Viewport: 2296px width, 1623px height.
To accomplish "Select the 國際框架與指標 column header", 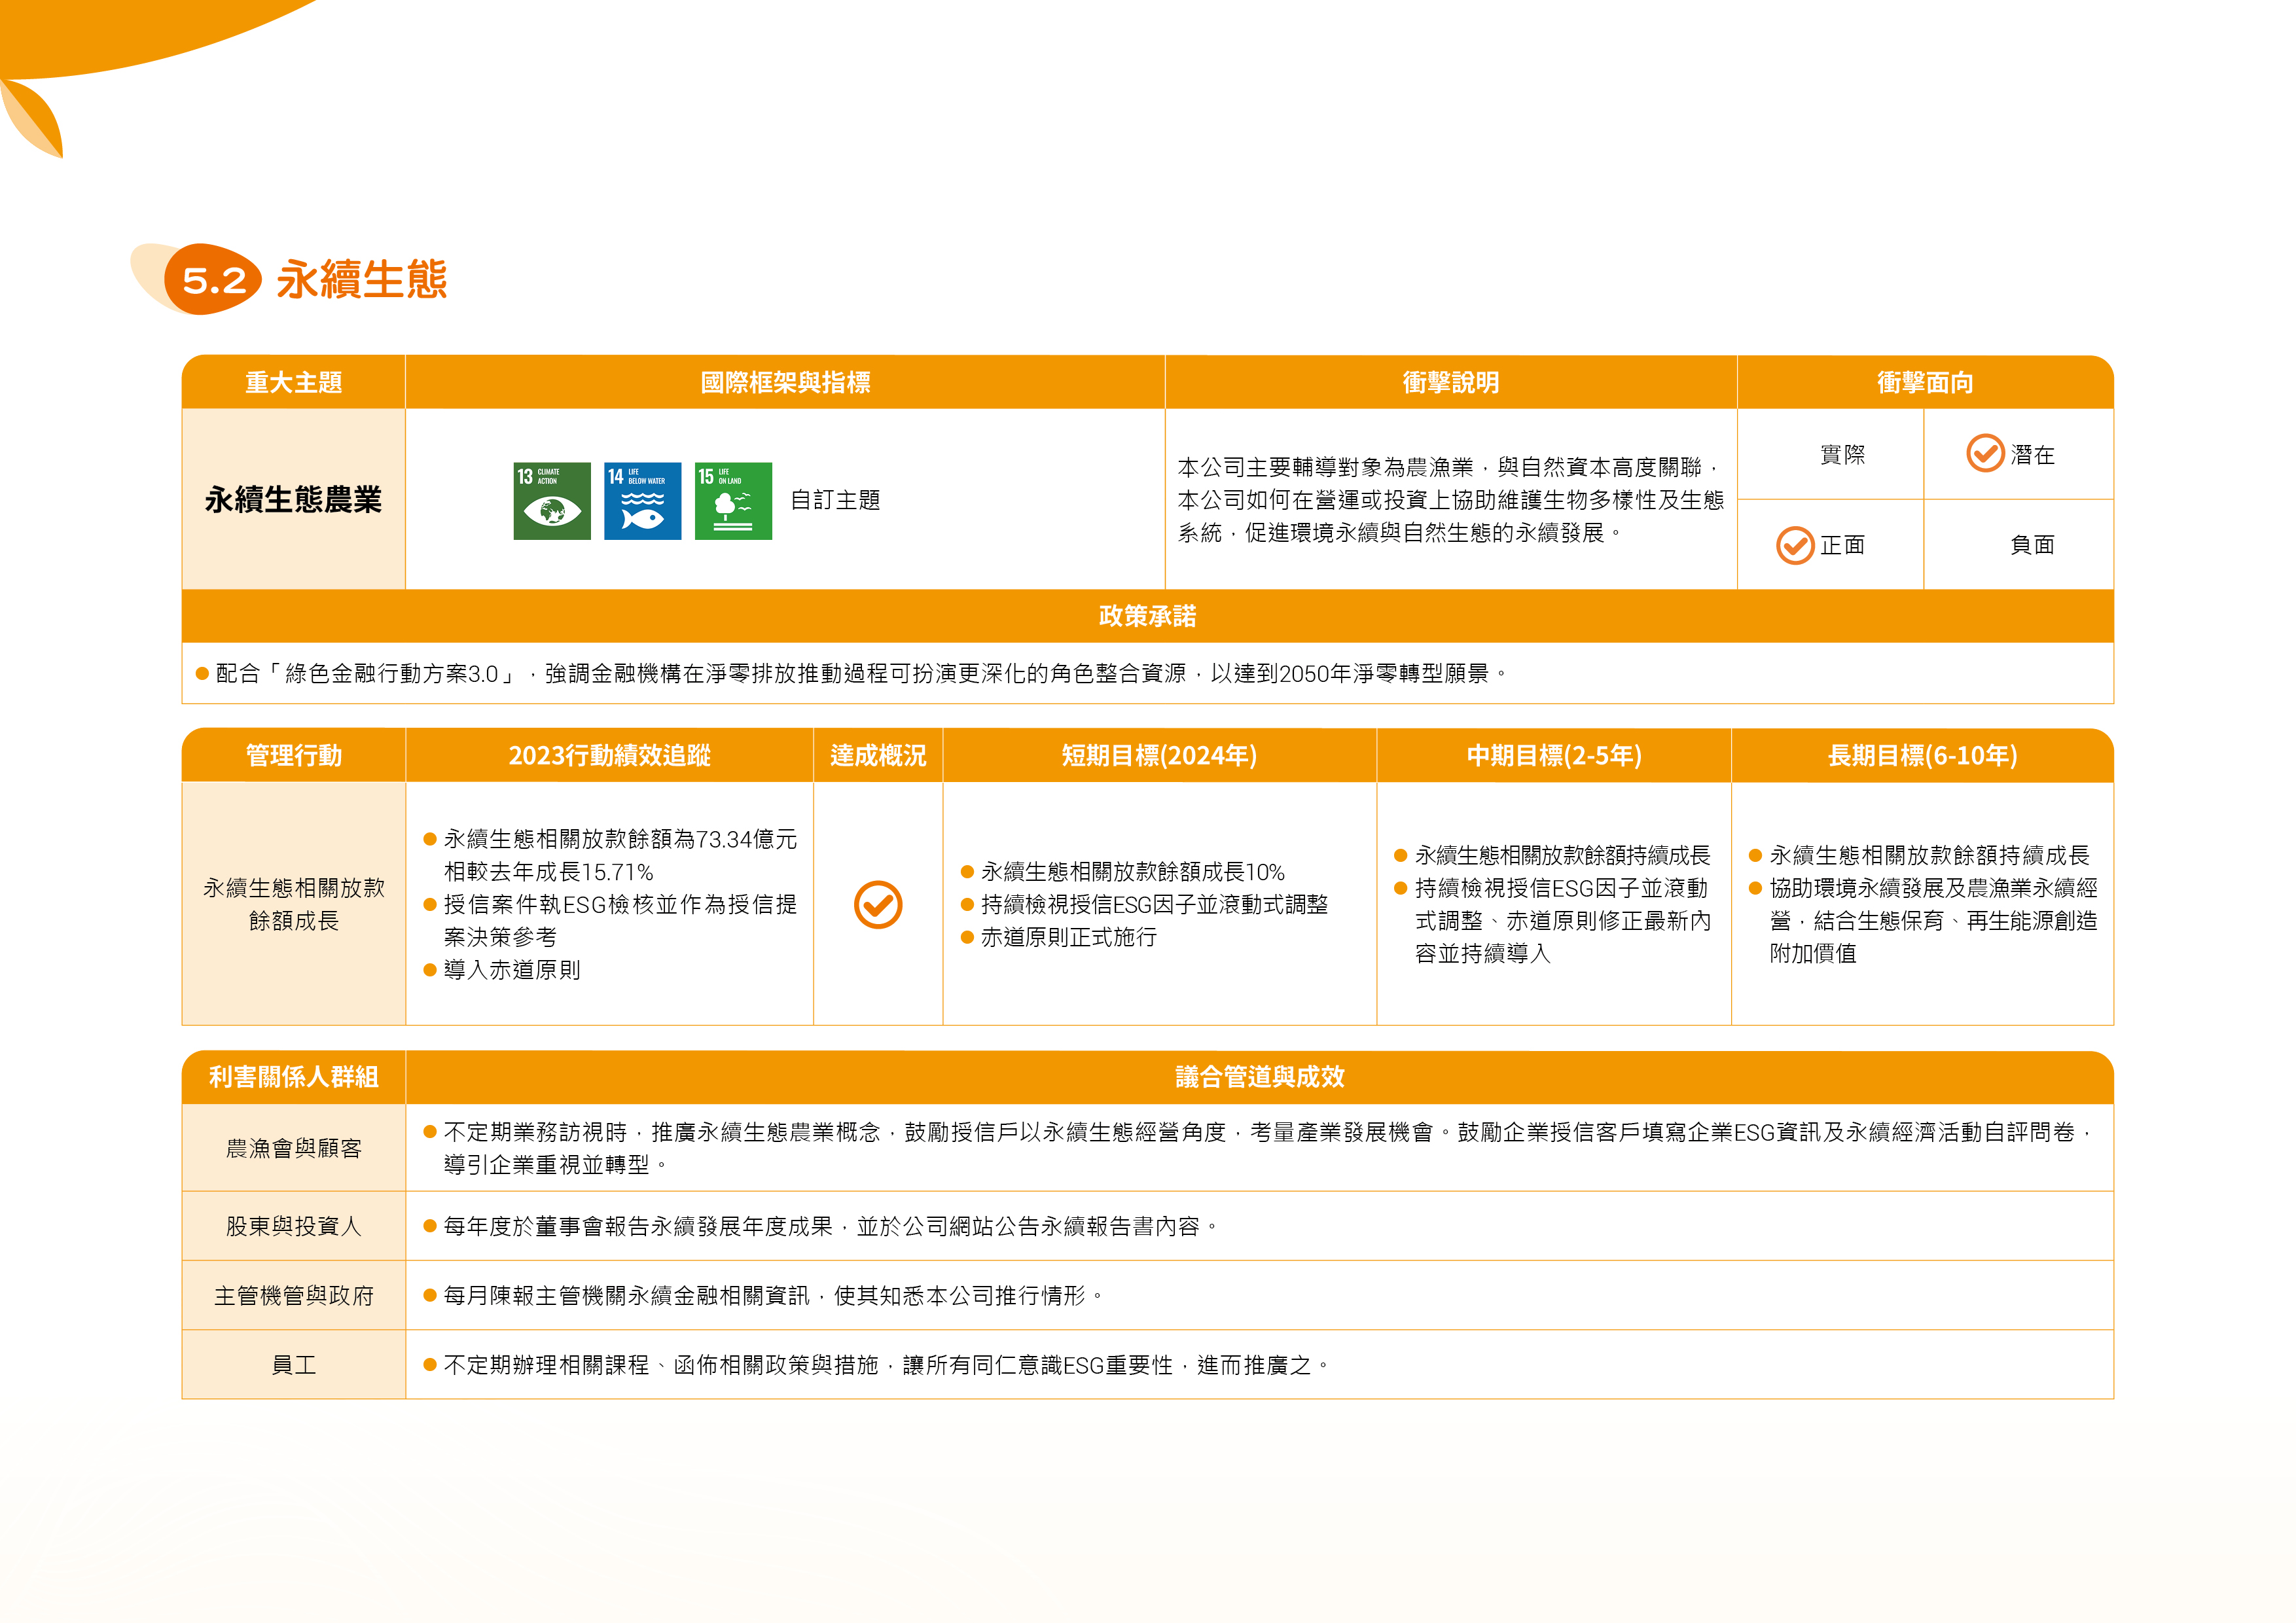I will click(x=785, y=382).
